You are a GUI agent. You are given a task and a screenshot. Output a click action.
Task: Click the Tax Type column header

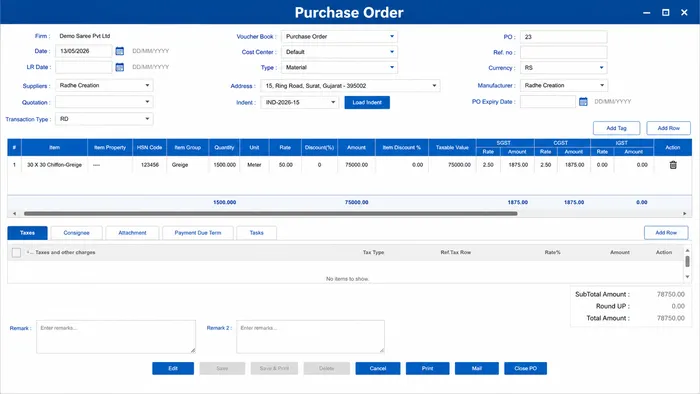click(373, 253)
